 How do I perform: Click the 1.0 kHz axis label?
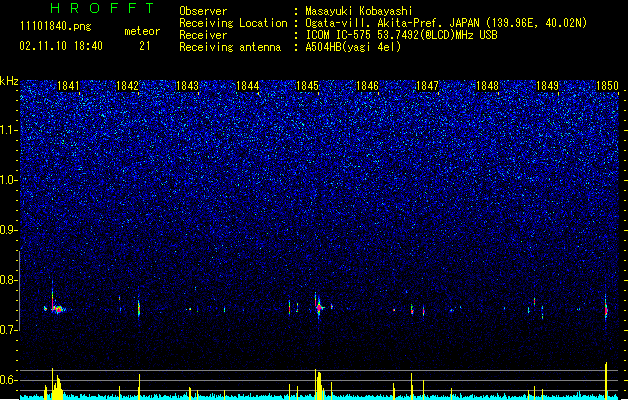9,180
